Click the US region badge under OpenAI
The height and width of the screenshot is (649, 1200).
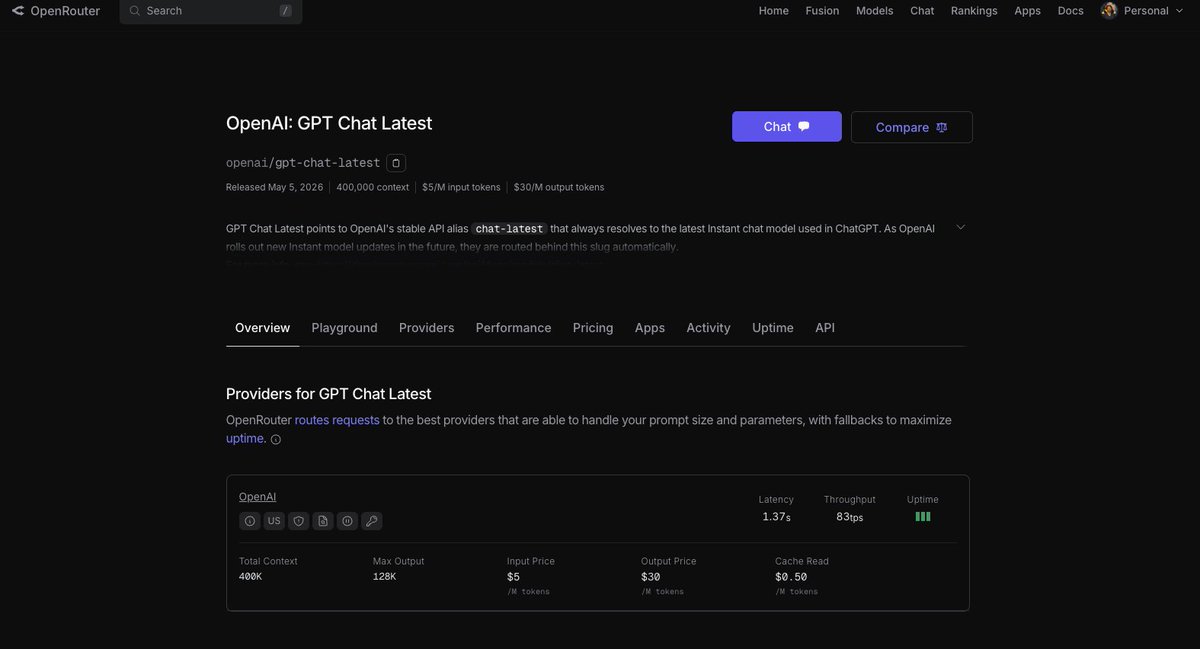[x=274, y=521]
